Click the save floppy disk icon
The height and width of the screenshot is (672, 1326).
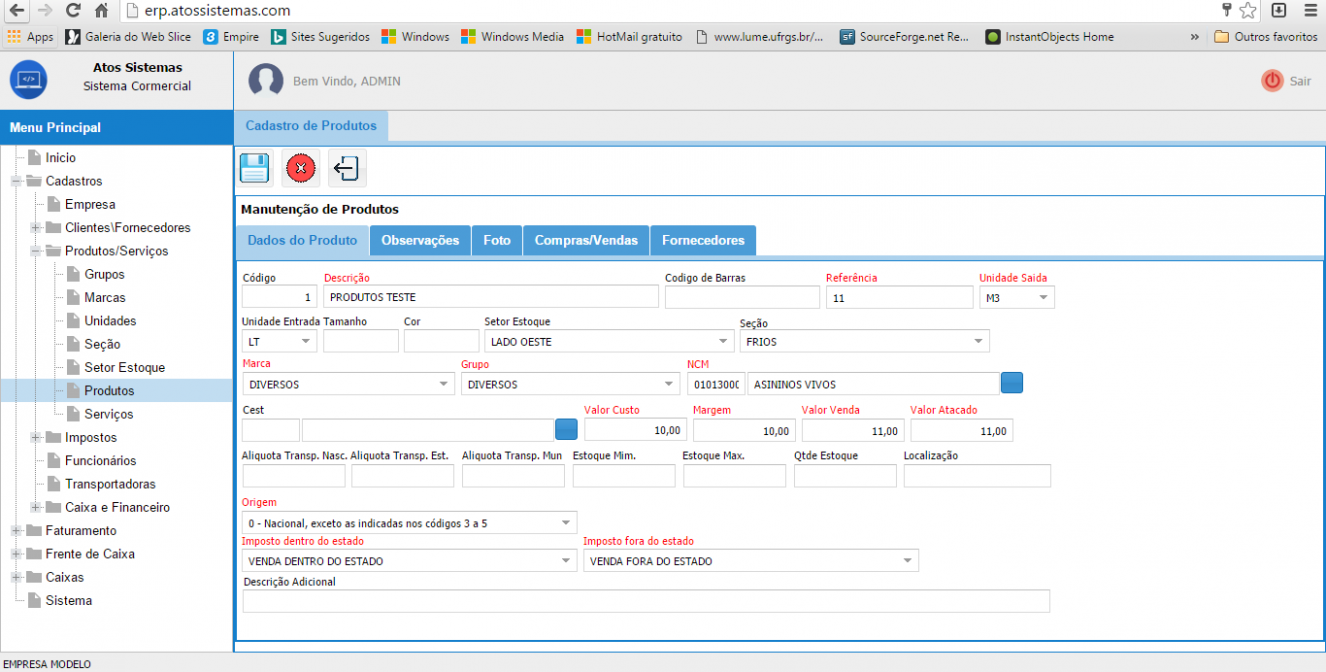point(255,168)
